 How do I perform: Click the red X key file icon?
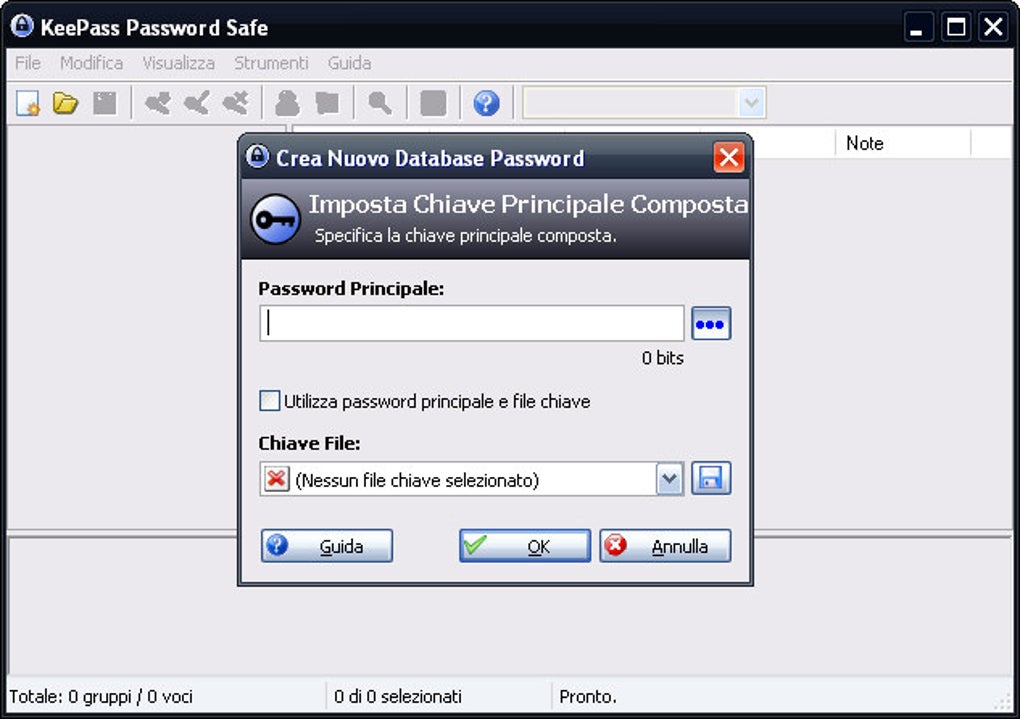(276, 480)
